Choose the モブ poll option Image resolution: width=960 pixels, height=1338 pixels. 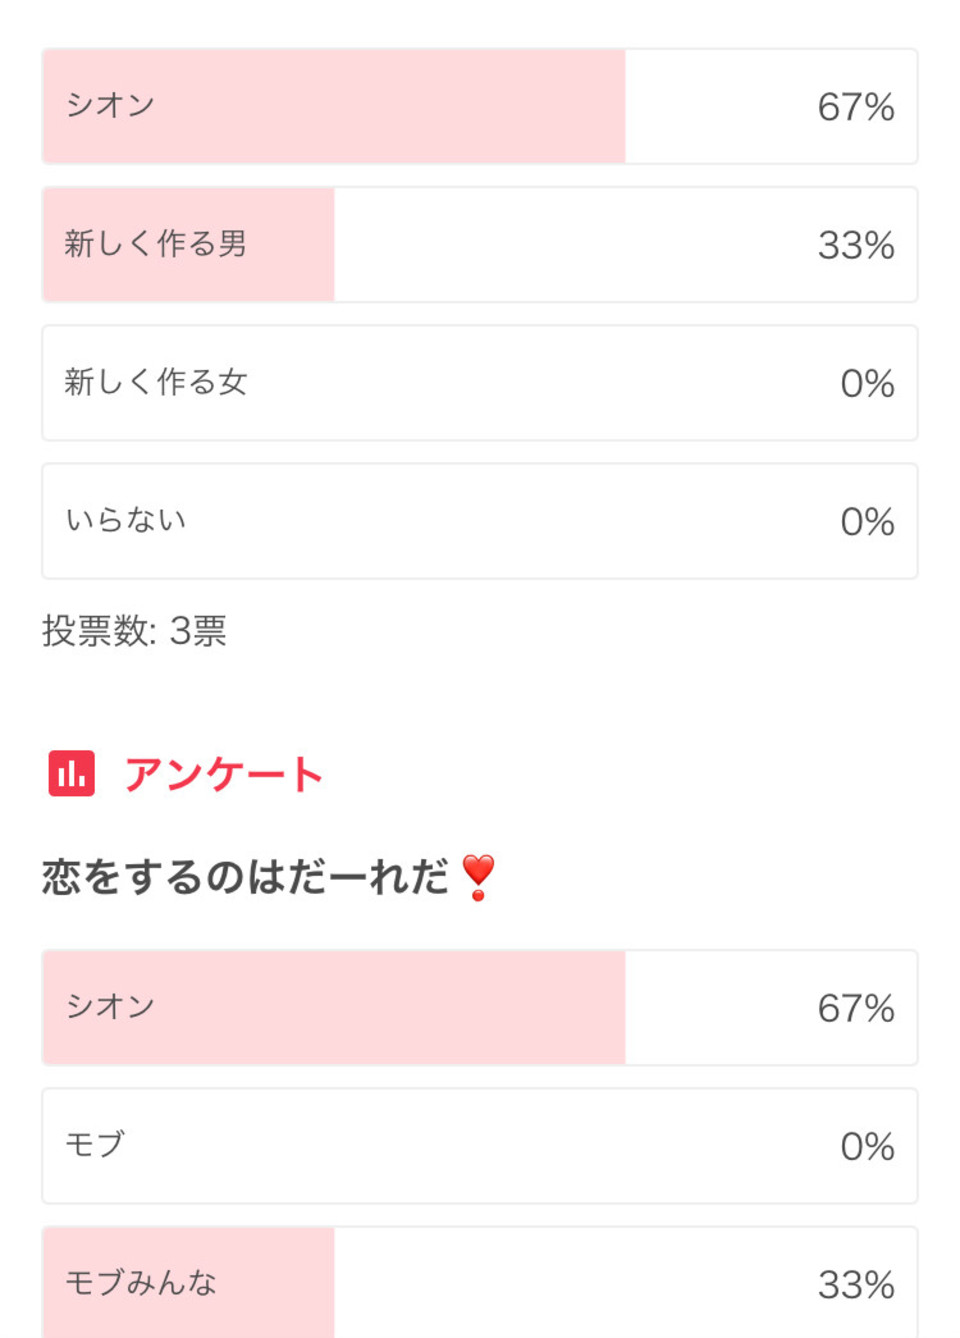pos(480,1145)
